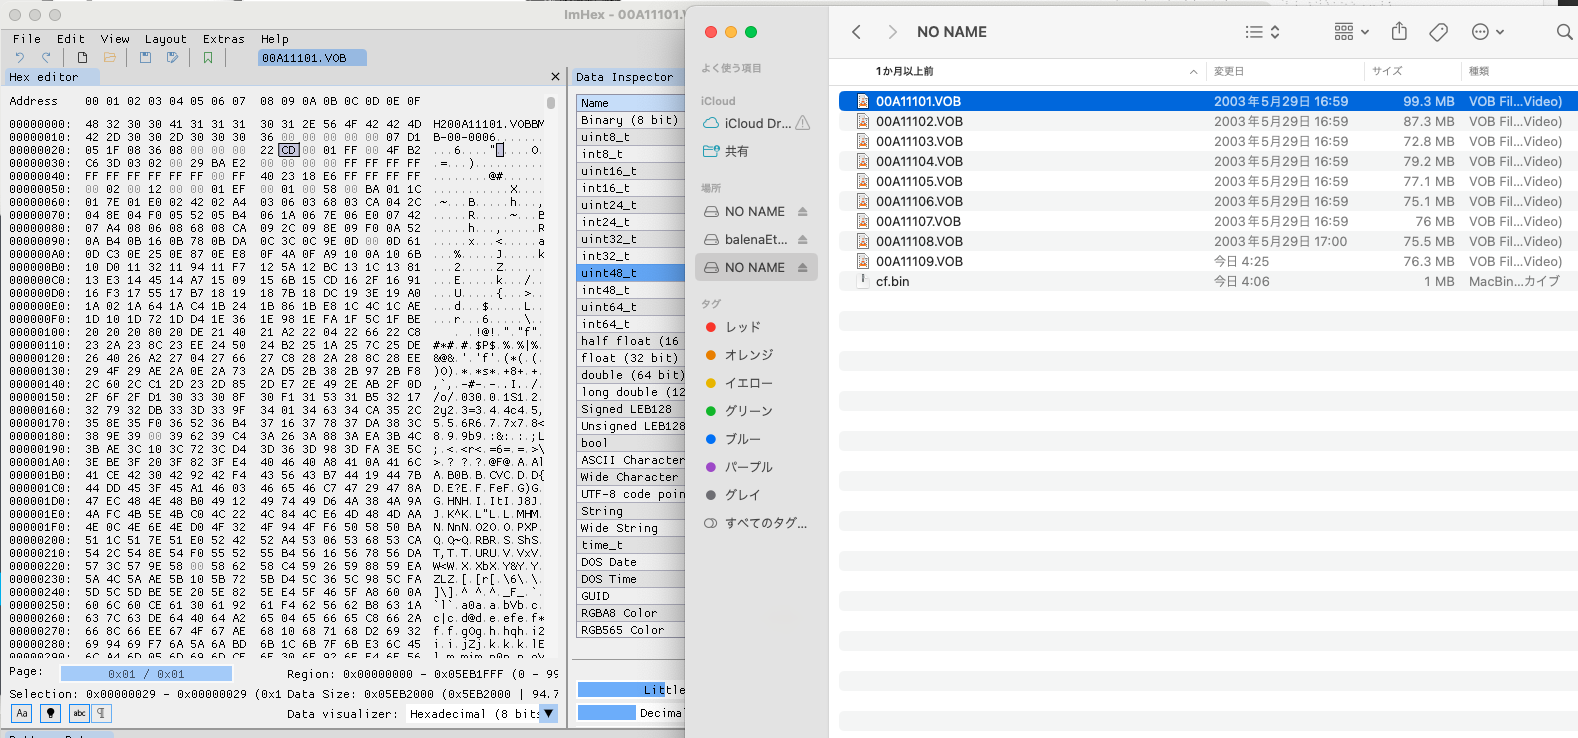1578x738 pixels.
Task: Eject the first NO NAME volume
Action: tap(803, 212)
